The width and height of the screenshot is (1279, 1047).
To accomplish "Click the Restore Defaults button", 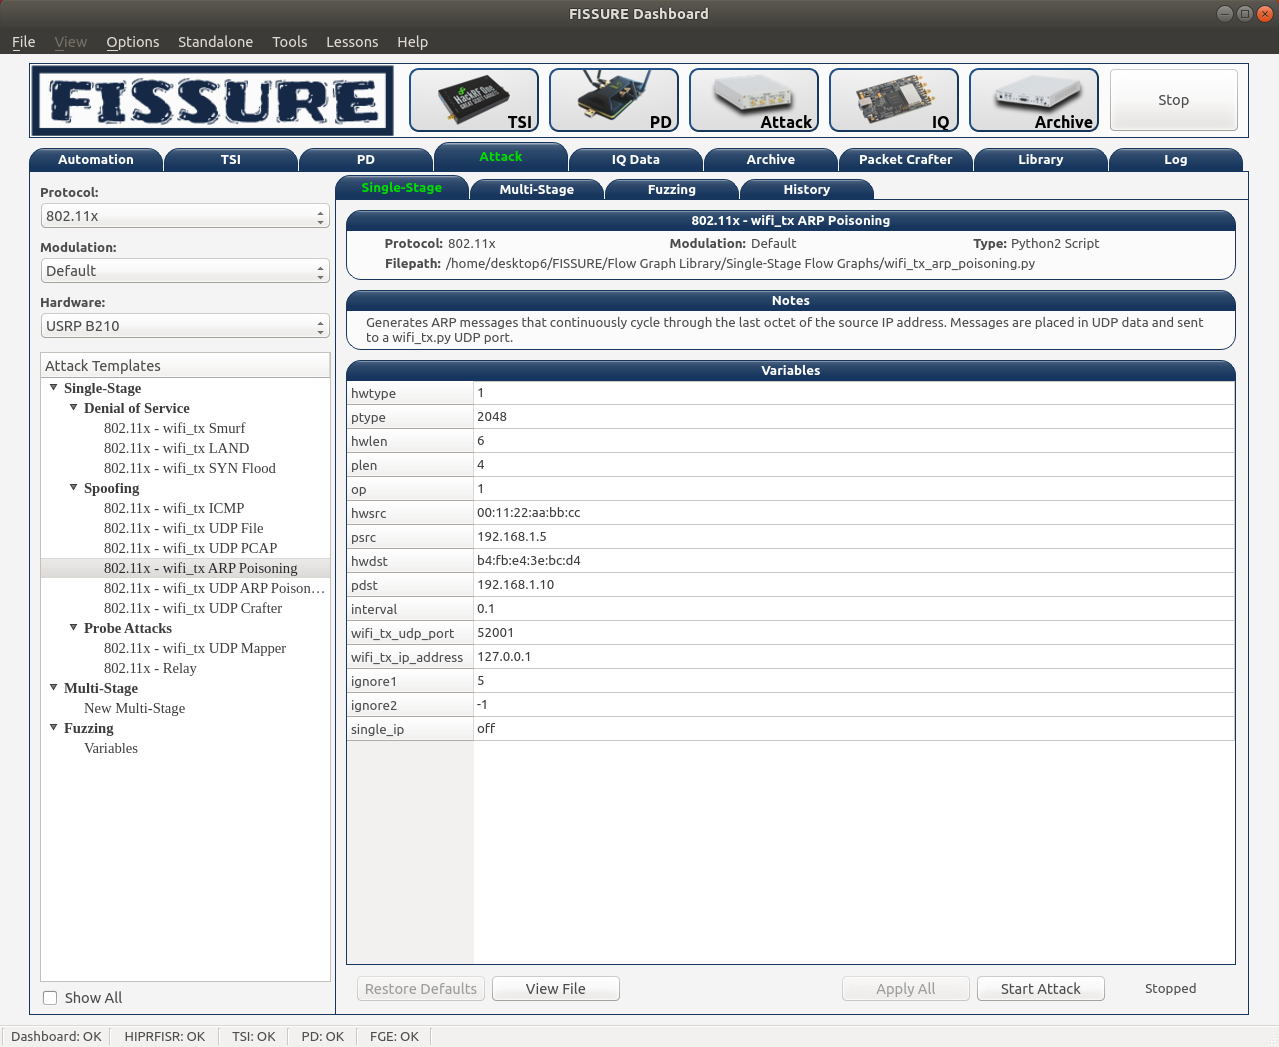I will (x=421, y=989).
